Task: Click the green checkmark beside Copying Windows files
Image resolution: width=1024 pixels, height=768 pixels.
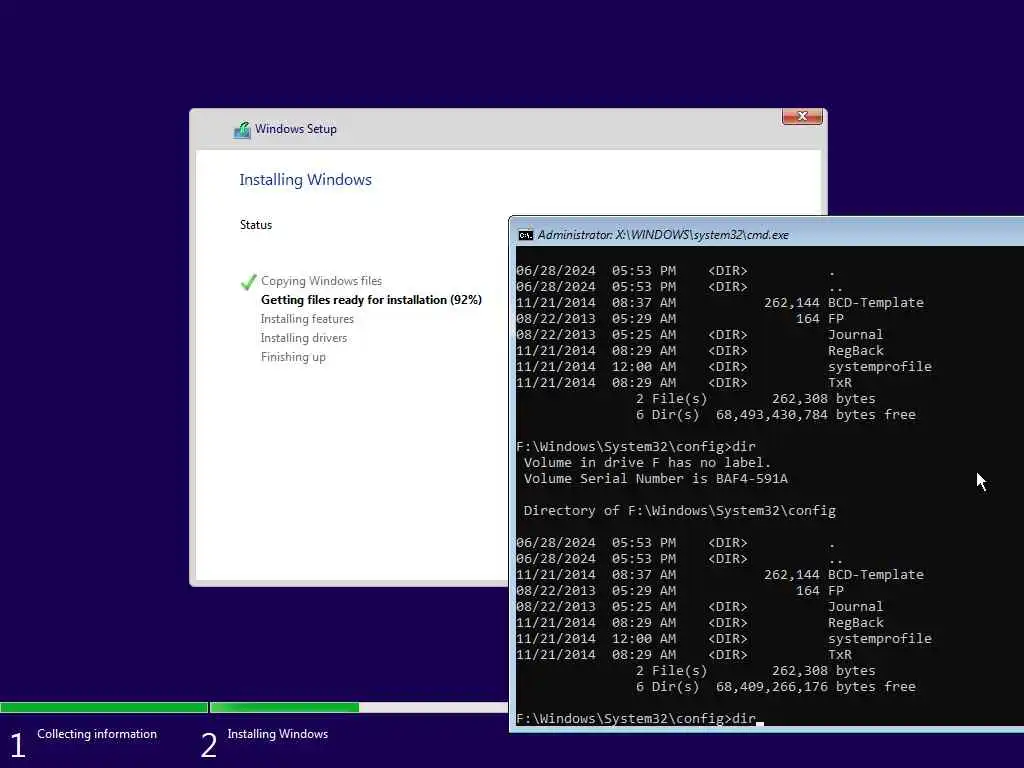Action: click(x=248, y=281)
